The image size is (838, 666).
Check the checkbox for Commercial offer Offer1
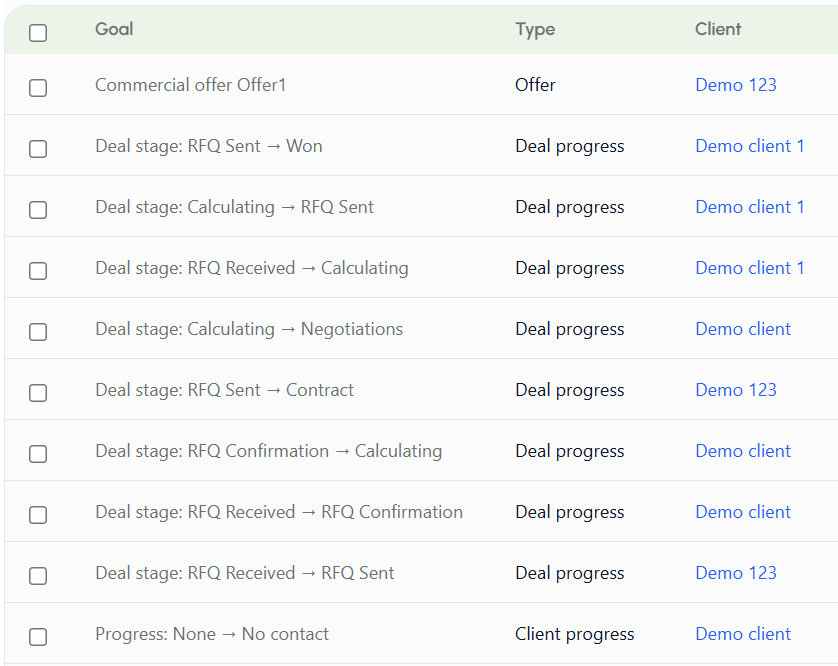(38, 88)
